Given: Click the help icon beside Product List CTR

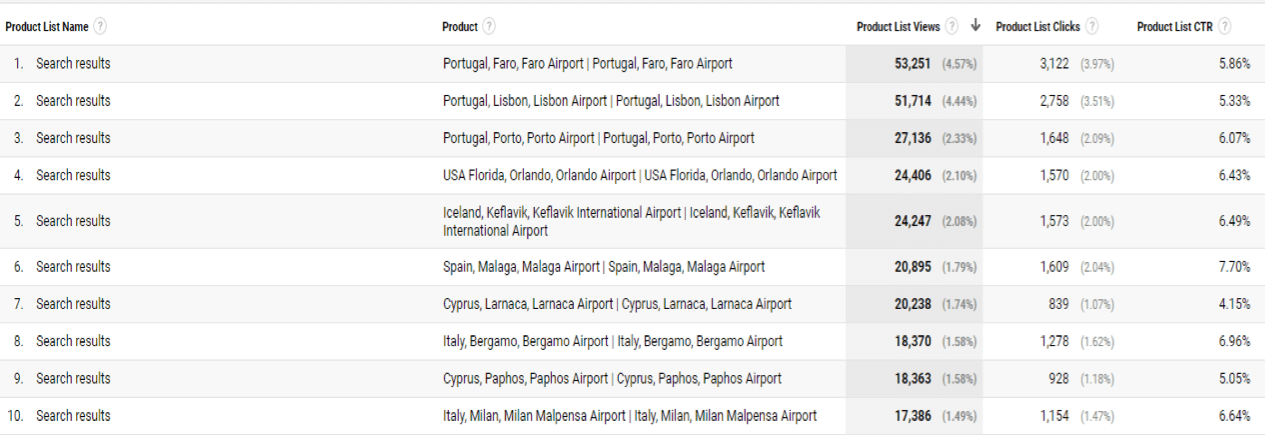Looking at the screenshot, I should [x=1224, y=27].
